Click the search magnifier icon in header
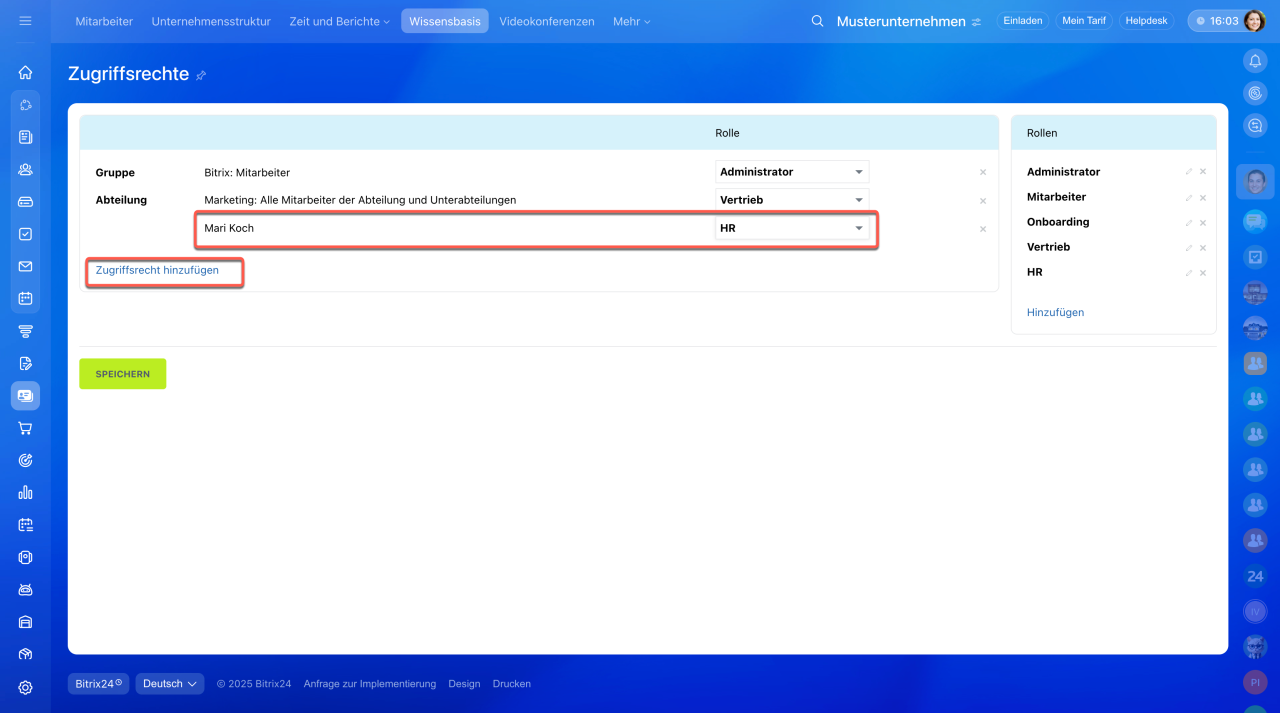The height and width of the screenshot is (713, 1280). point(817,21)
